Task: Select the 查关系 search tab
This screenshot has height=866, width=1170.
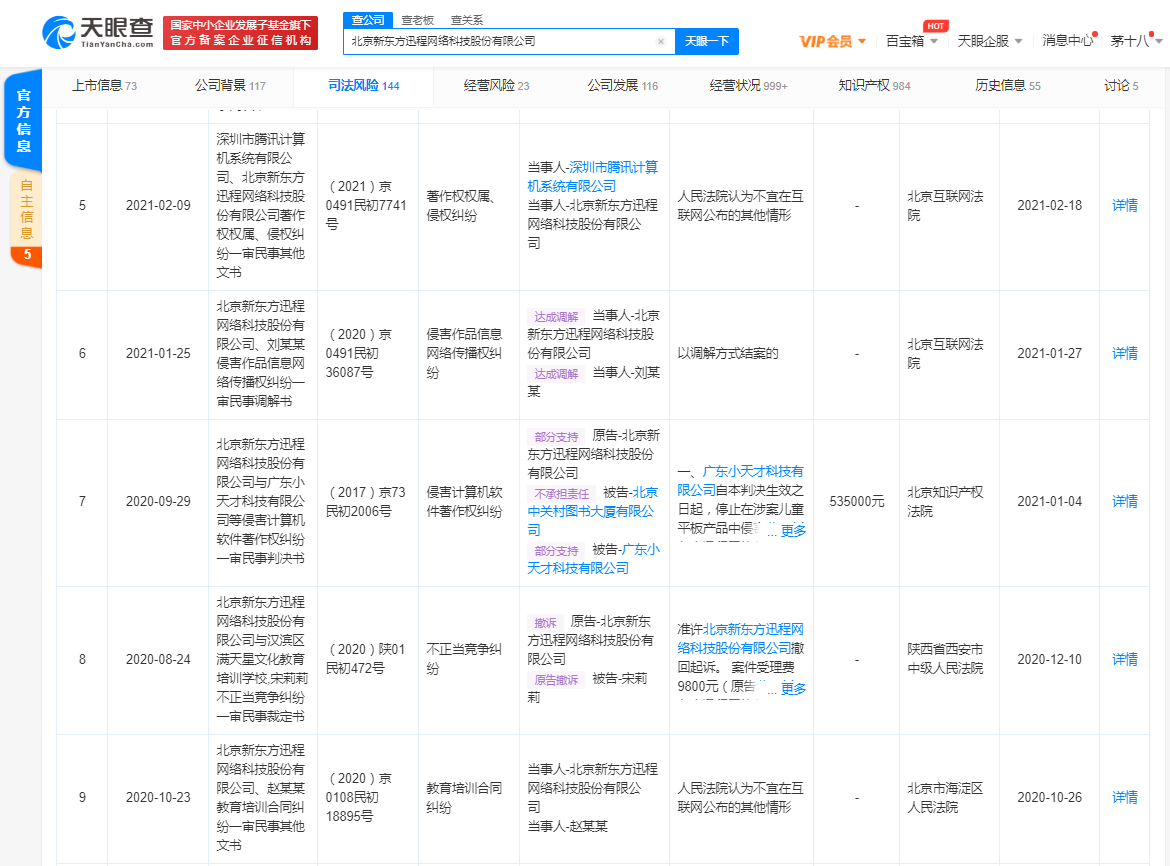Action: pos(466,20)
